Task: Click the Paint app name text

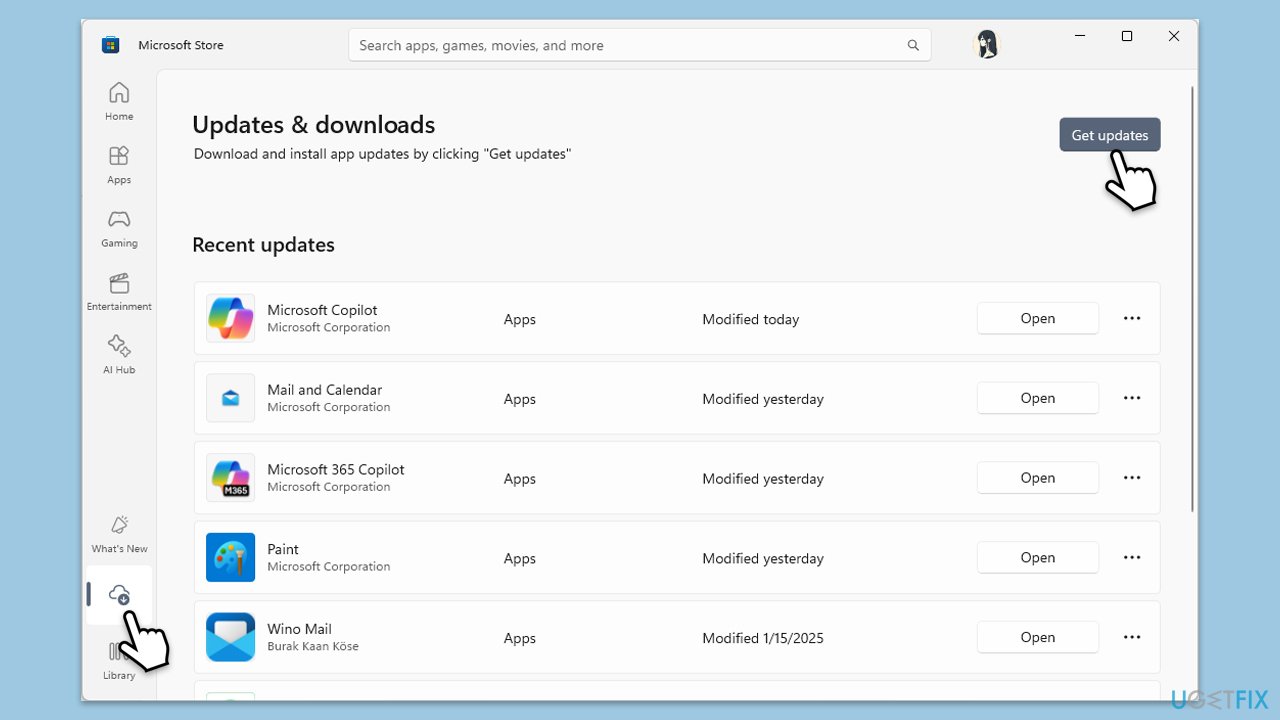Action: [283, 549]
